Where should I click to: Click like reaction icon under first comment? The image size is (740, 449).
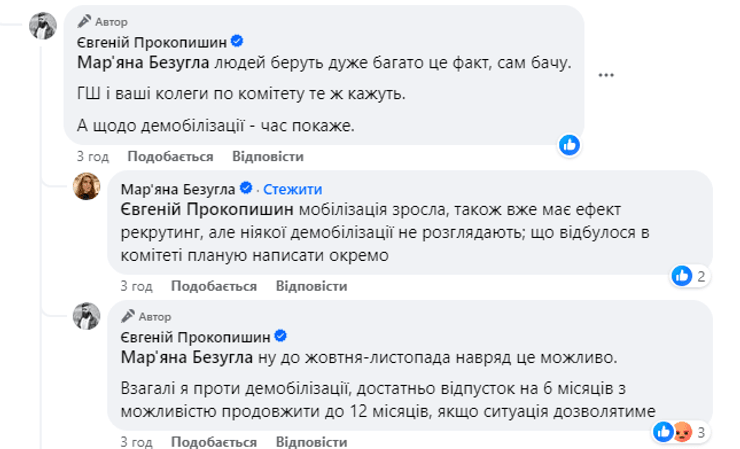tap(570, 144)
